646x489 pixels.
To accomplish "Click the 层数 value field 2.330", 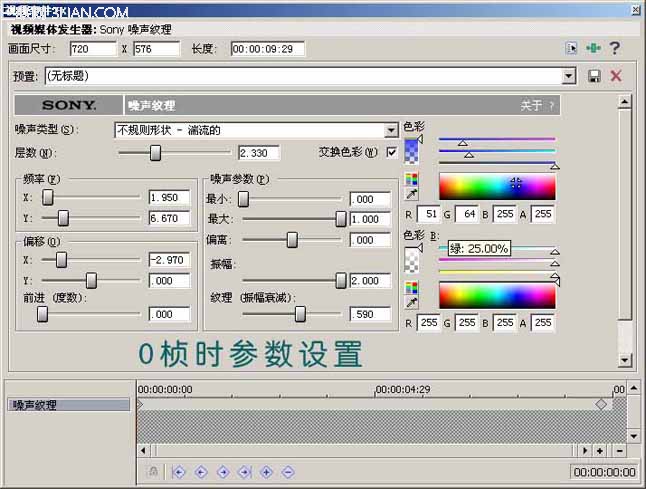I will [x=259, y=153].
